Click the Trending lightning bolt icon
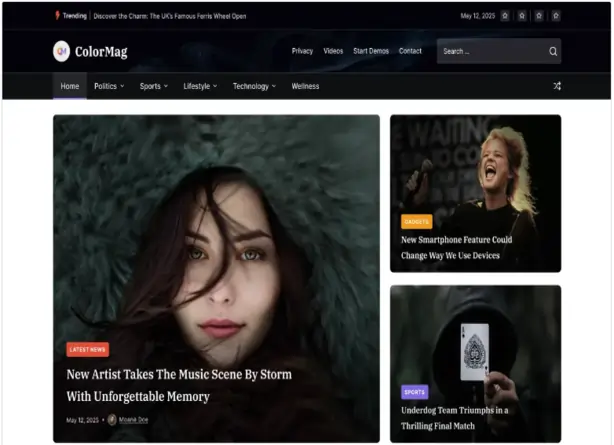The height and width of the screenshot is (445, 614). [56, 16]
